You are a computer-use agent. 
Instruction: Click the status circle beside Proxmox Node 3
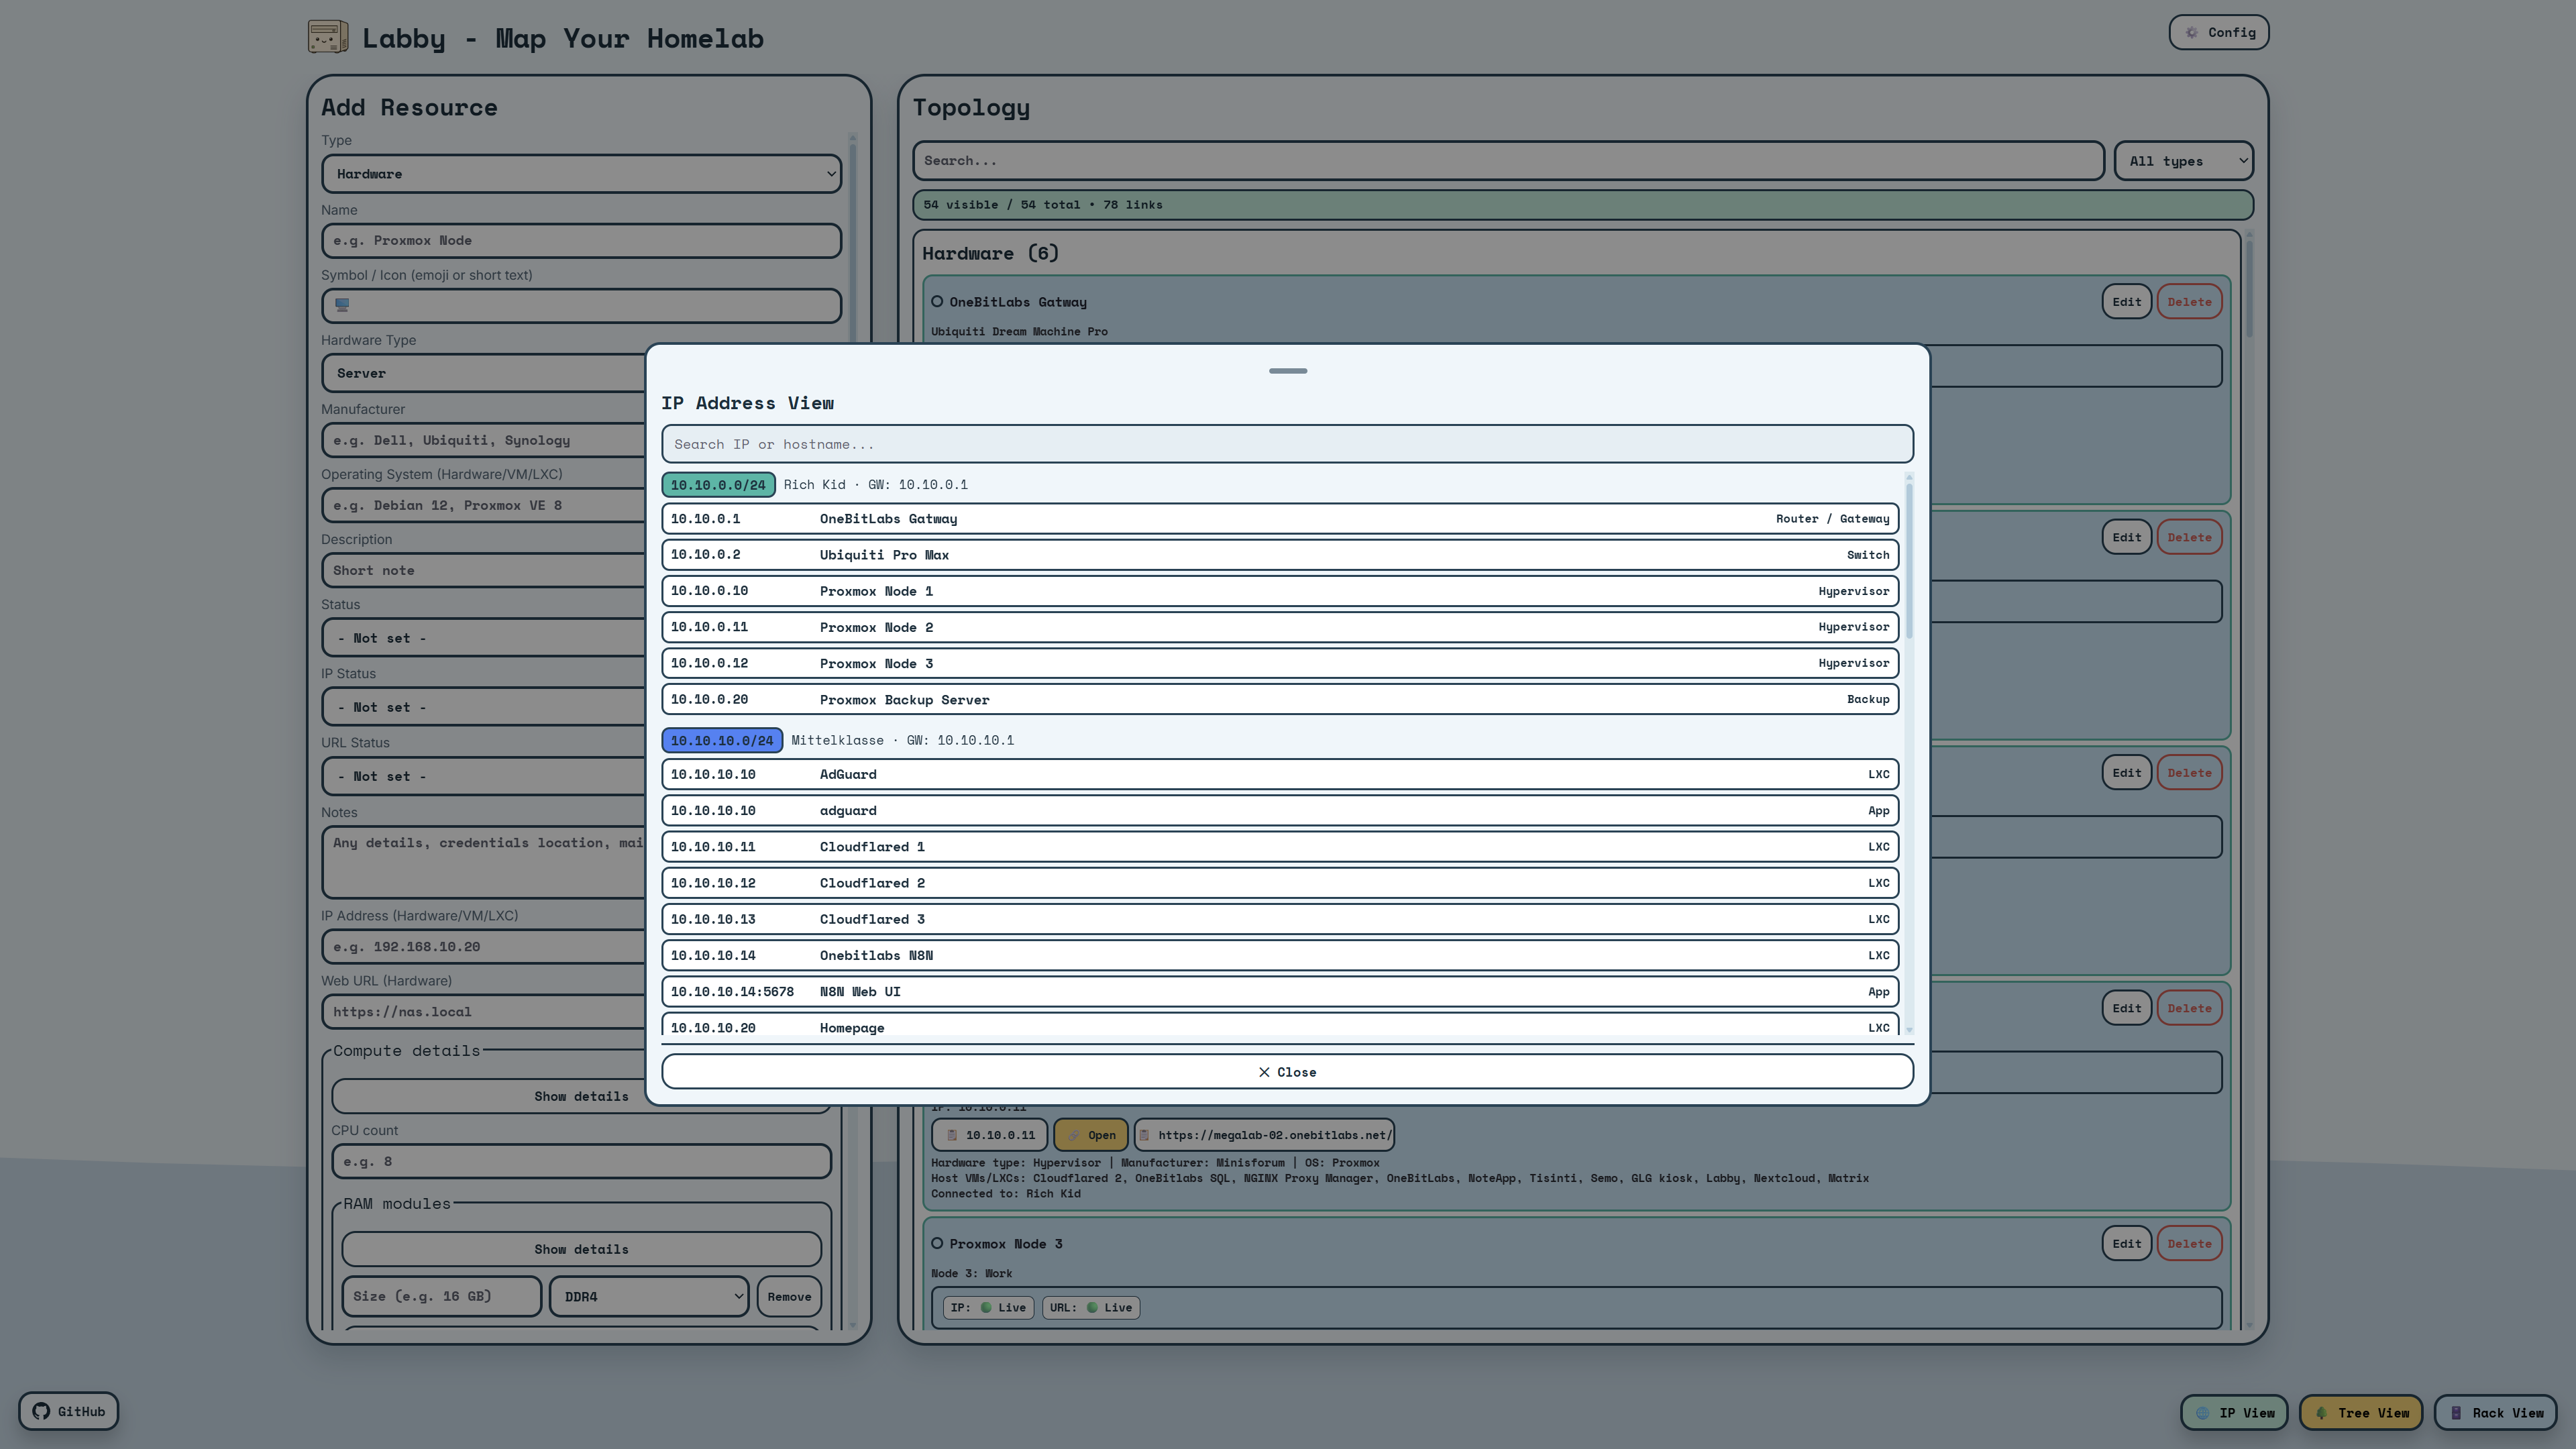tap(937, 1243)
